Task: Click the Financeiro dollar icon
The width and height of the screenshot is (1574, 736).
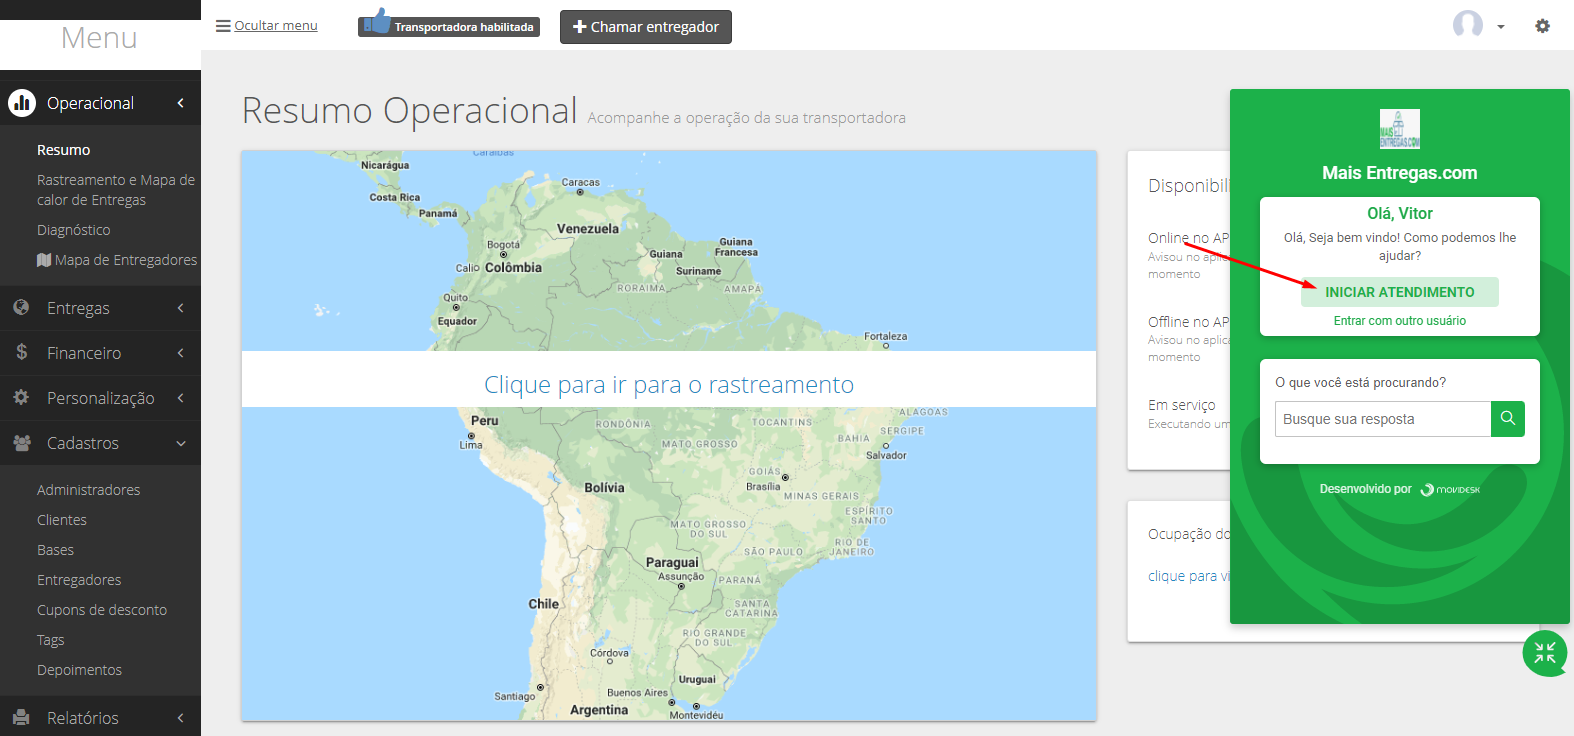Action: click(22, 352)
